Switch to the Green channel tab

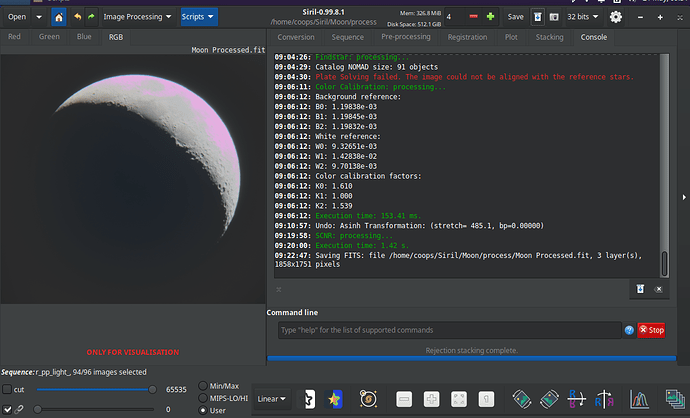pyautogui.click(x=49, y=37)
